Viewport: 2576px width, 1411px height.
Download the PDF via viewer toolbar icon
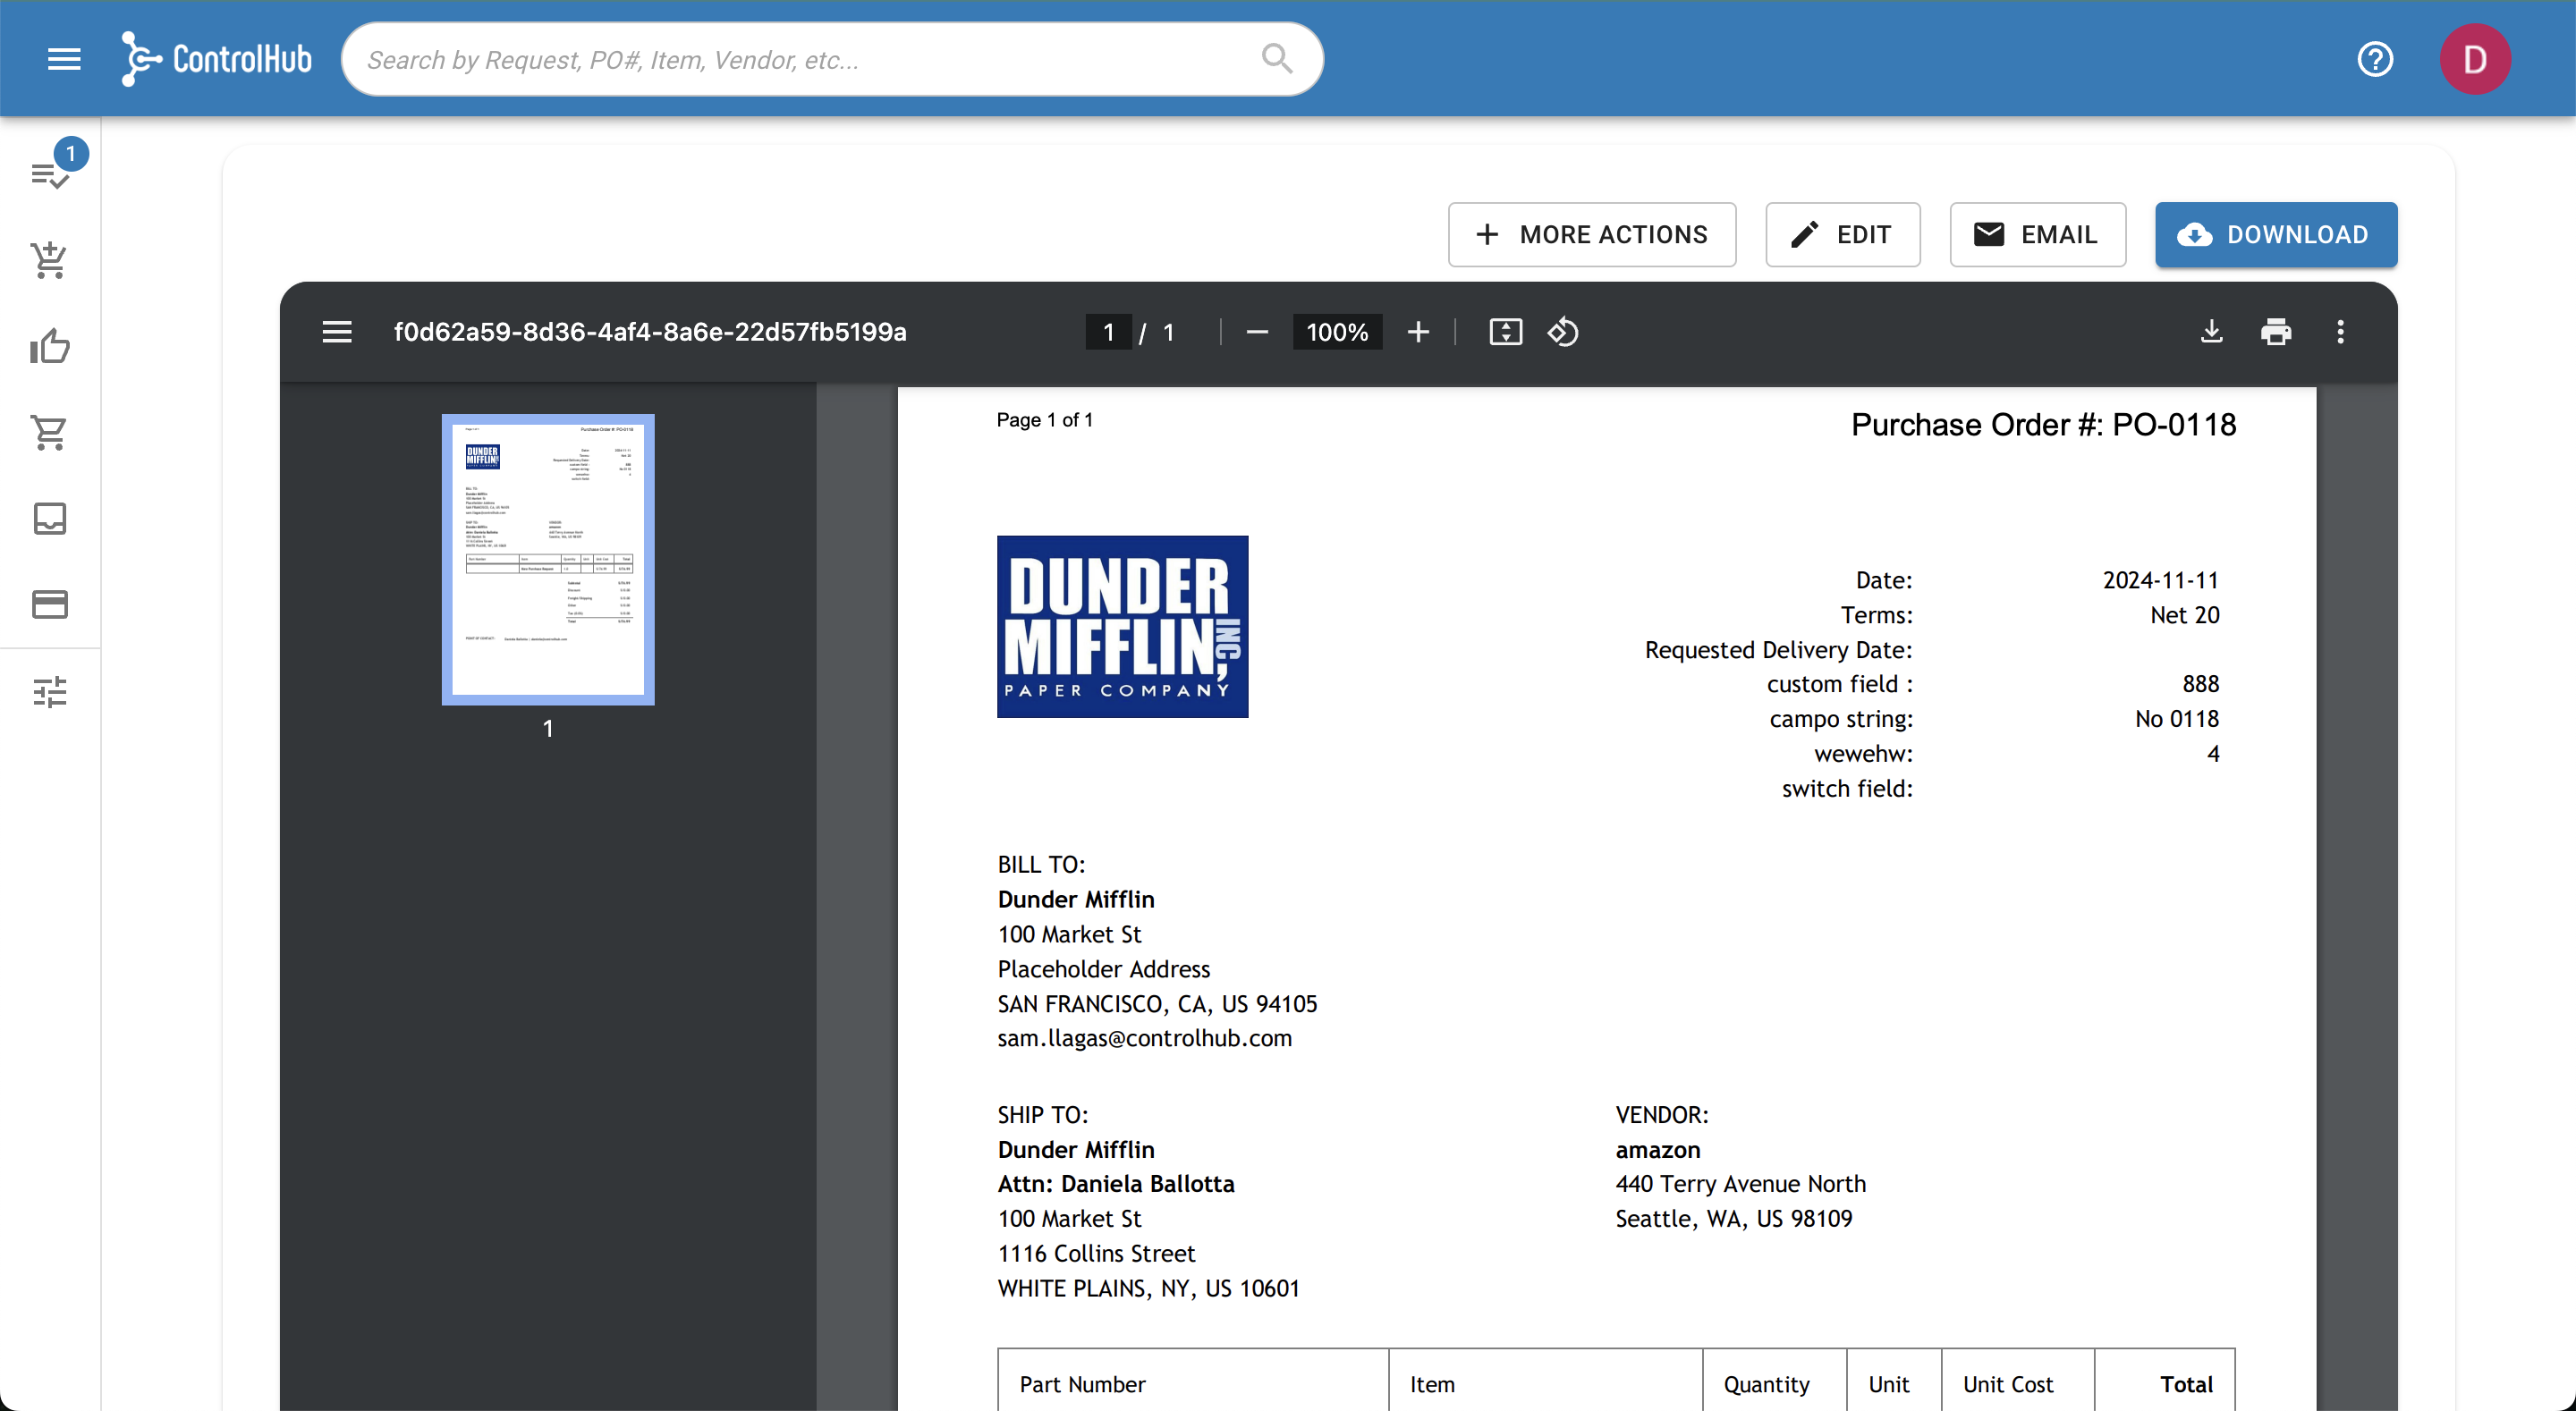click(2211, 332)
